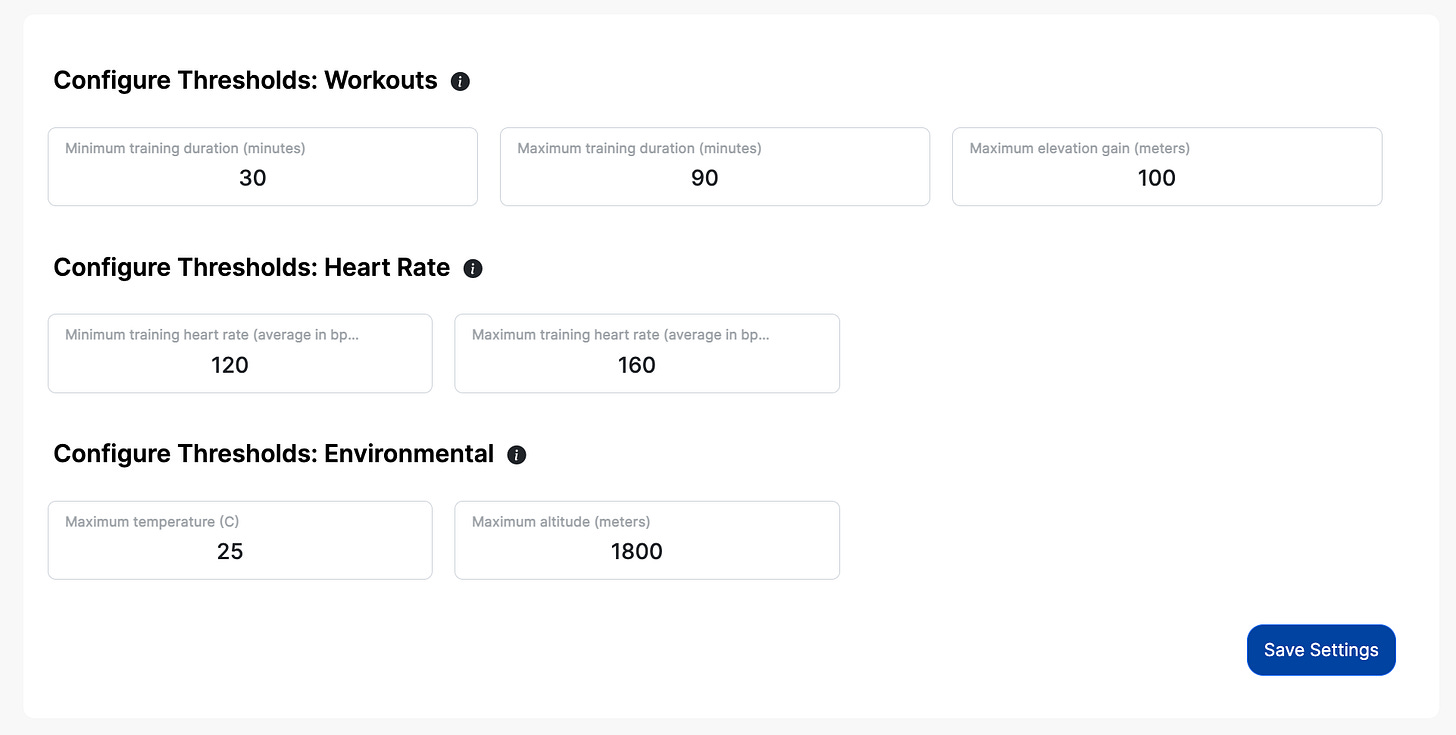Click the value 30 in minimum duration
This screenshot has width=1456, height=735.
tap(252, 178)
